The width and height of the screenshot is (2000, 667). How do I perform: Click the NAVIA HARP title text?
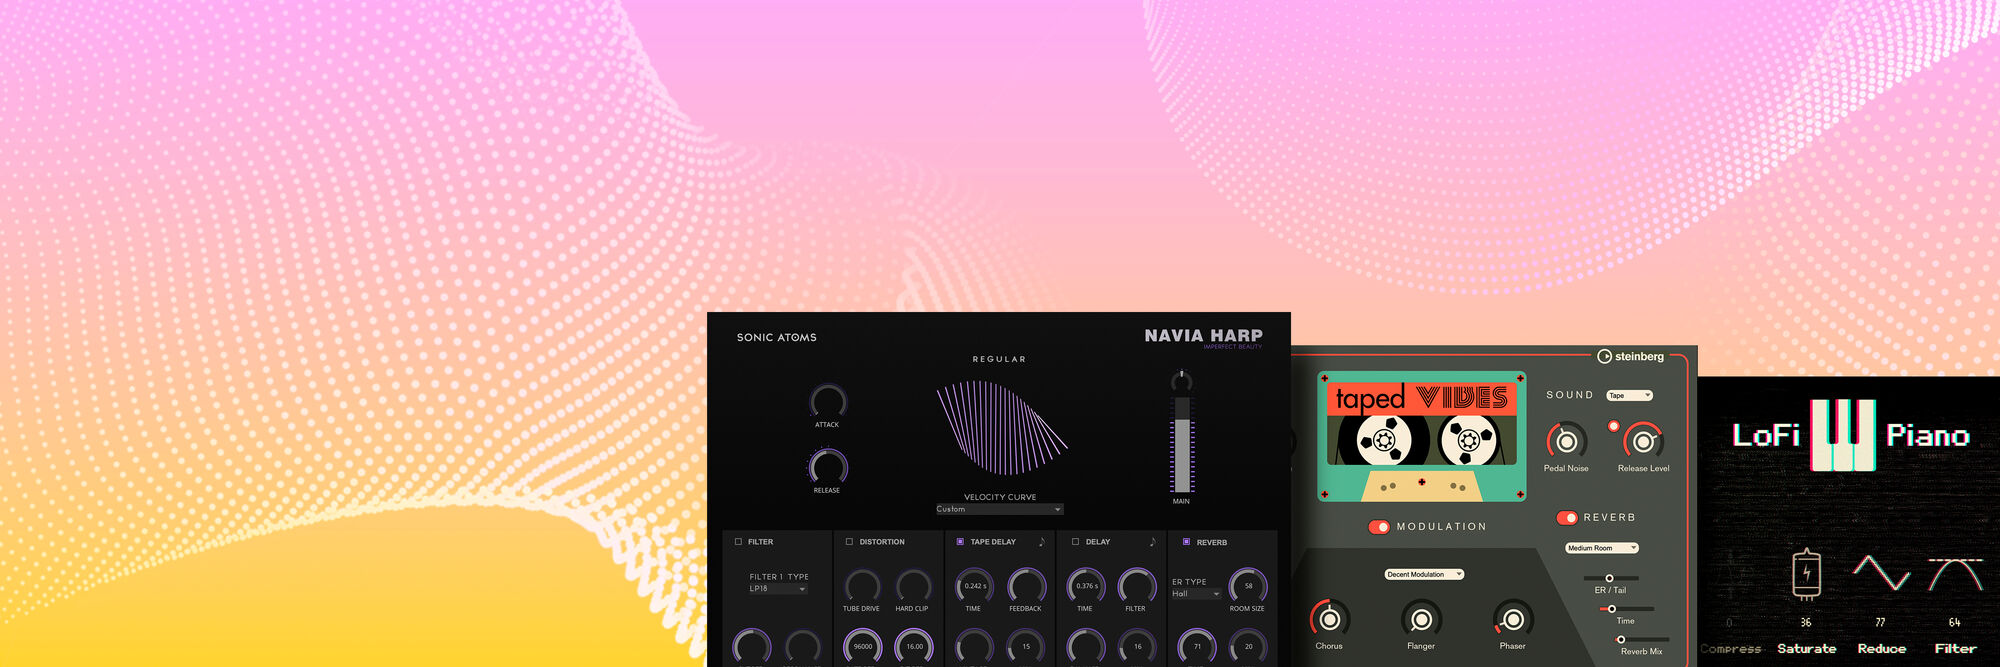[1203, 336]
